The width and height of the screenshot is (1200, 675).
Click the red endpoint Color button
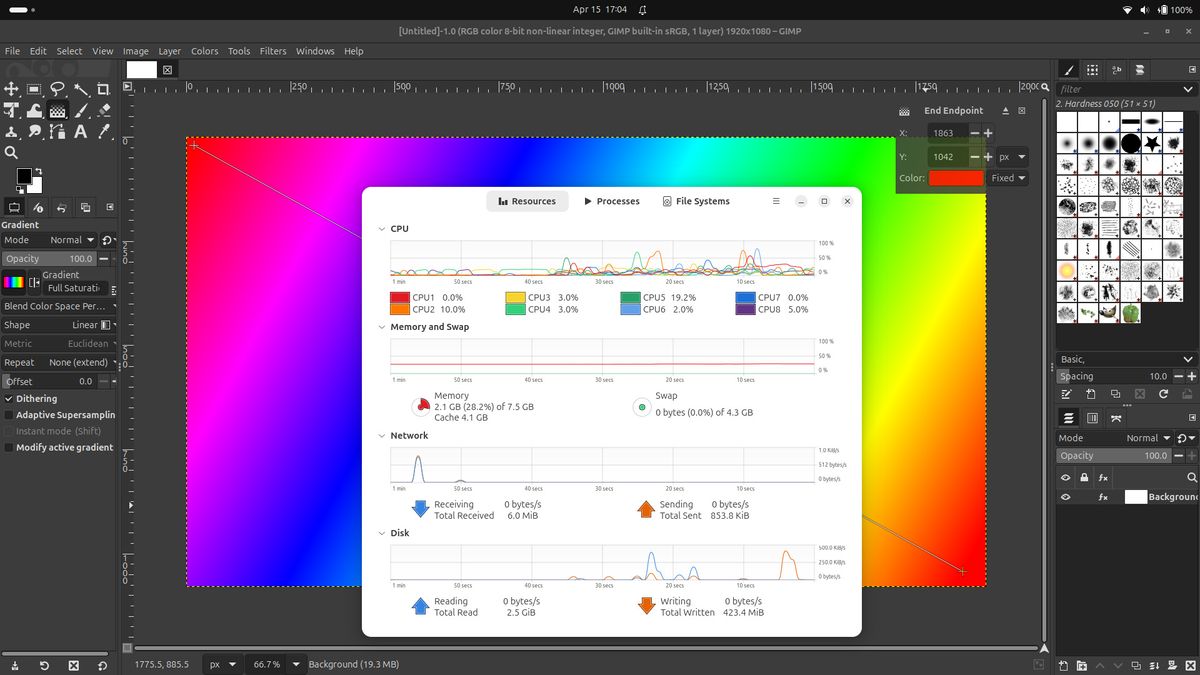[x=955, y=178]
